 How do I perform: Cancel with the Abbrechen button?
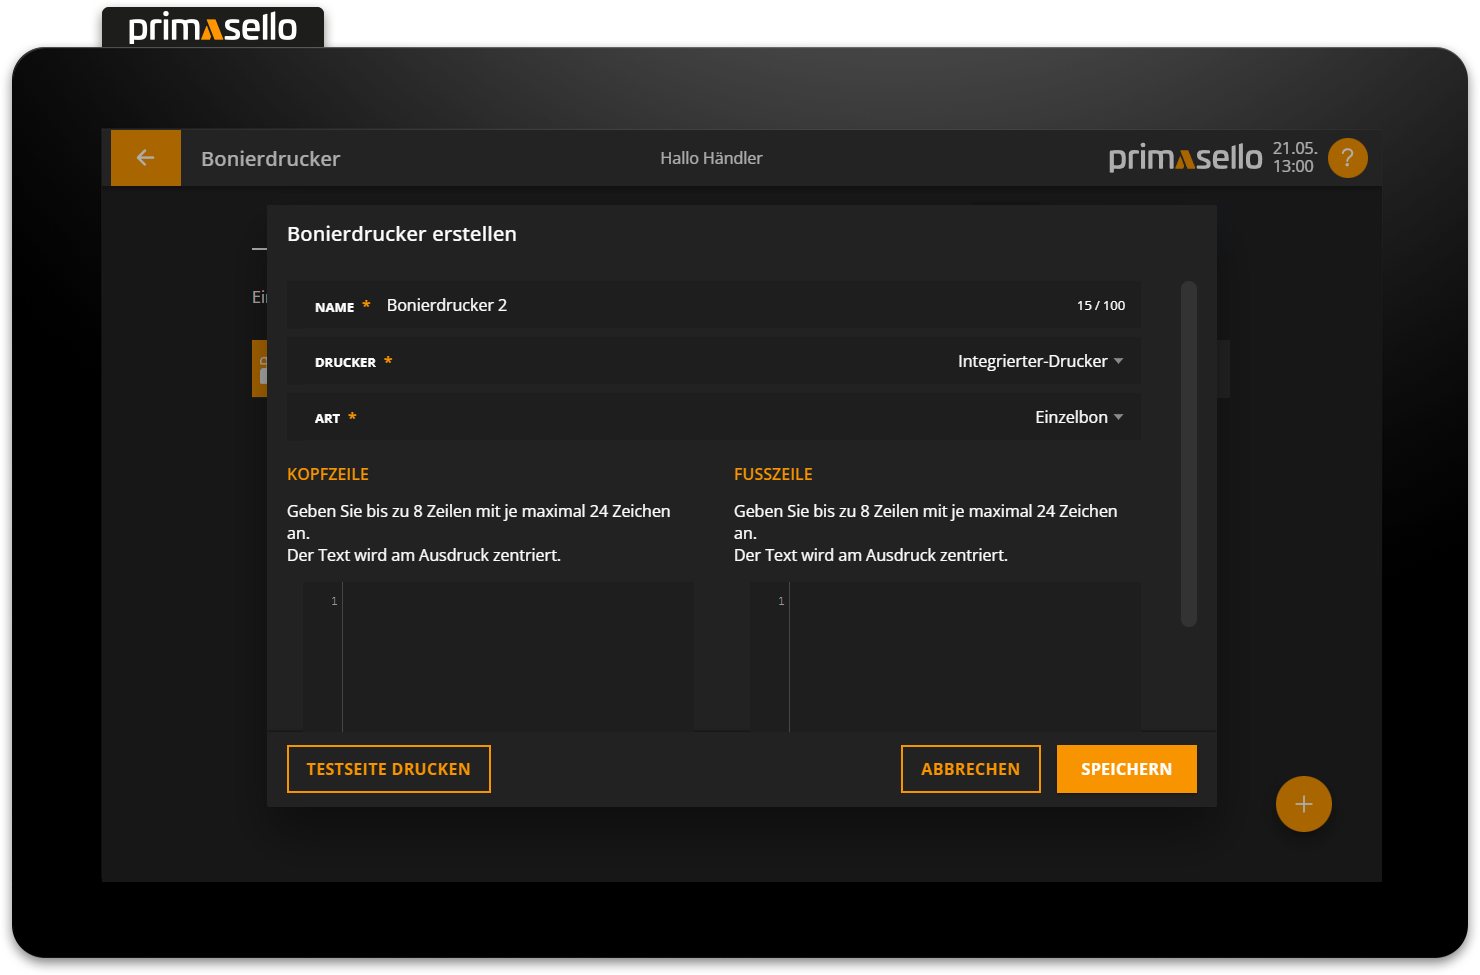[970, 769]
